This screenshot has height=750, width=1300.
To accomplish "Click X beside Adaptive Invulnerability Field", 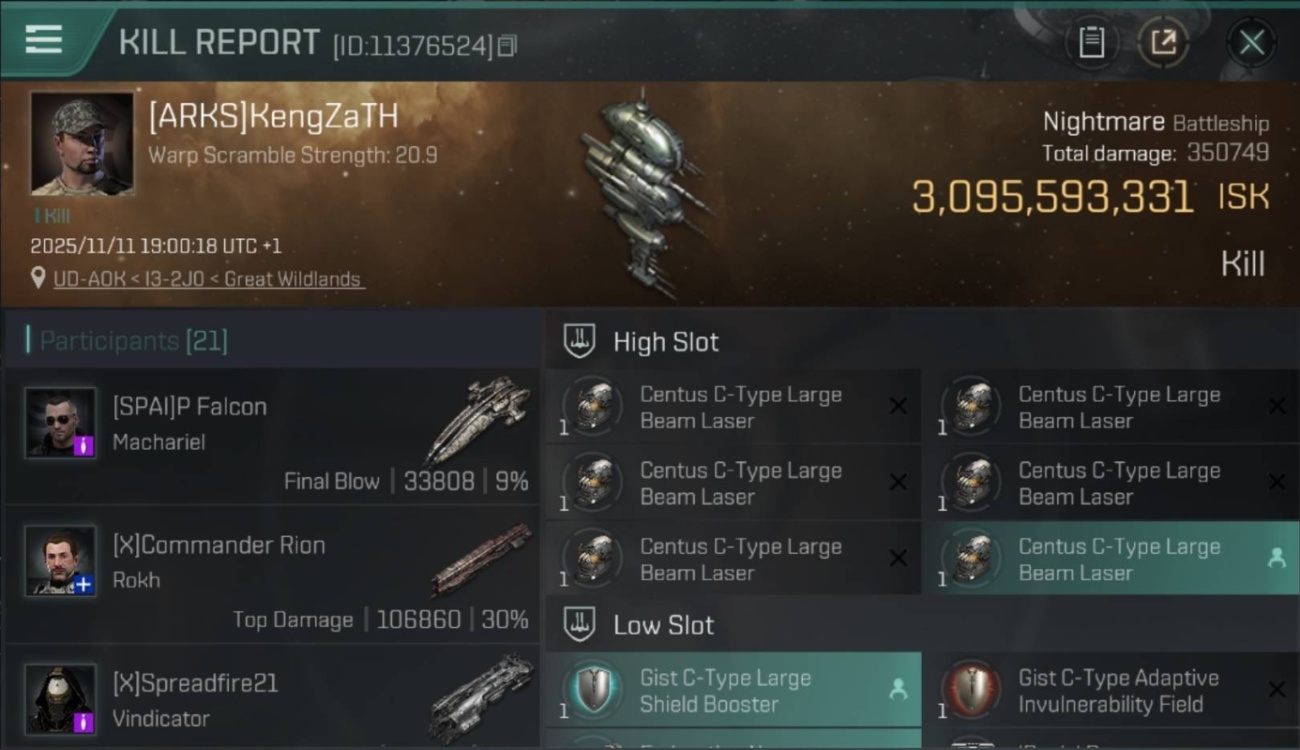I will (x=1276, y=689).
